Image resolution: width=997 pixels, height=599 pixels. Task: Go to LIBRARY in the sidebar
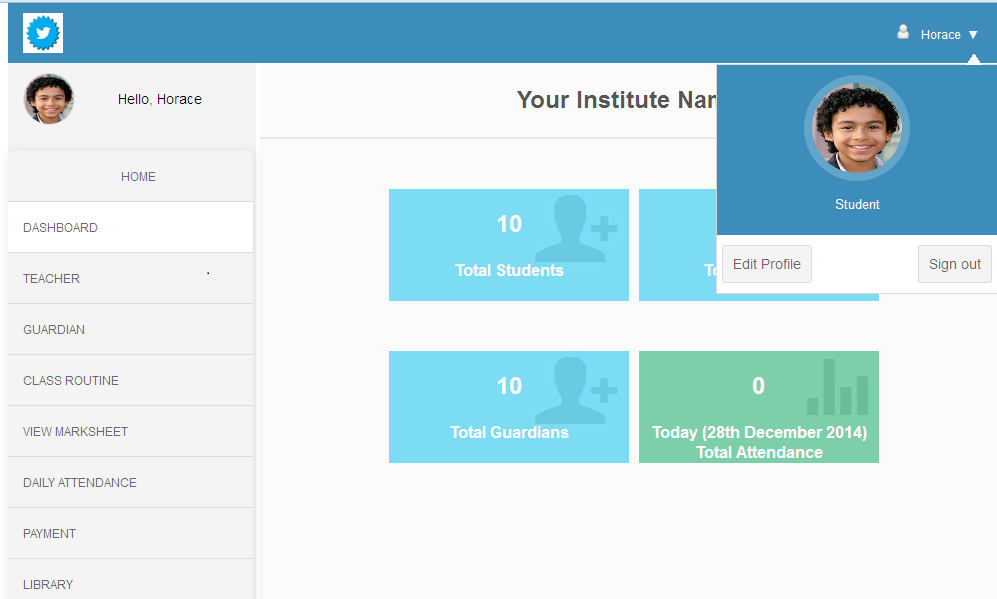coord(48,584)
